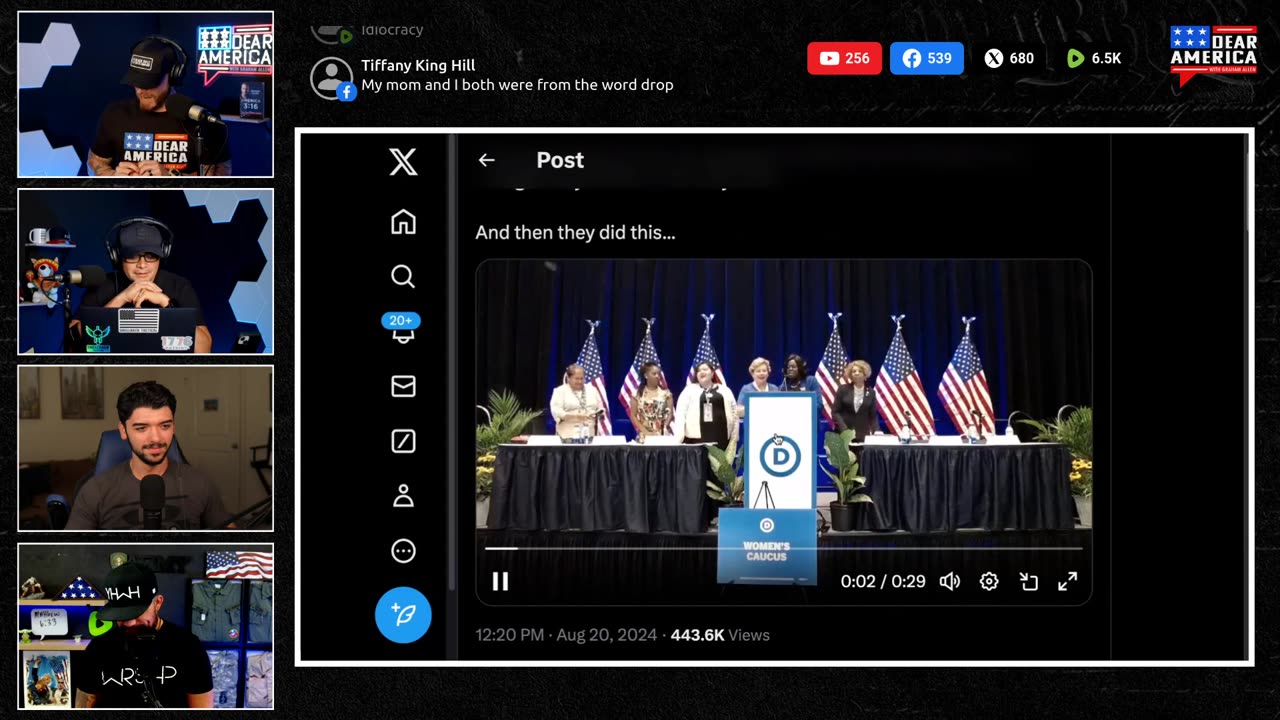This screenshot has height=720, width=1280.
Task: Click the X 680 viewer count
Action: click(1009, 58)
